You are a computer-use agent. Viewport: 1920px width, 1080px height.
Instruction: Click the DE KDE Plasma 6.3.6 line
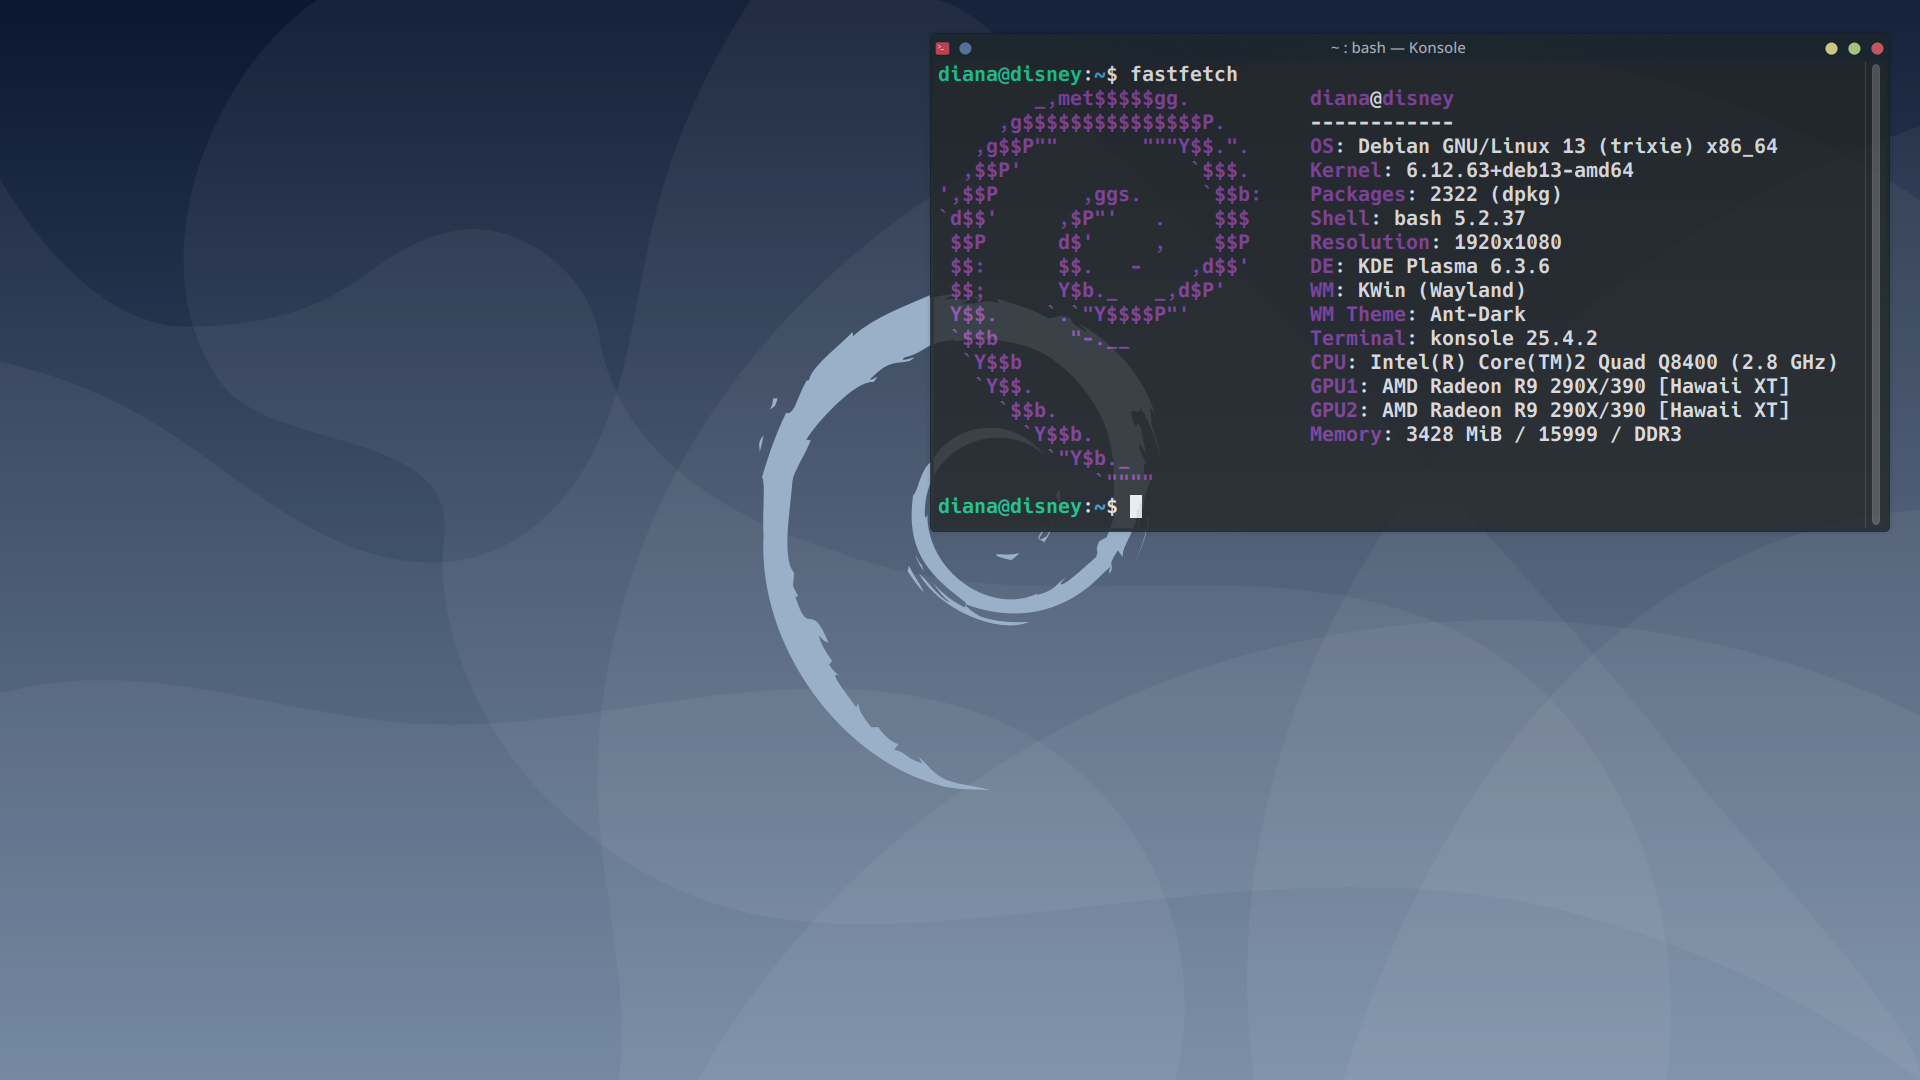[x=1429, y=266]
